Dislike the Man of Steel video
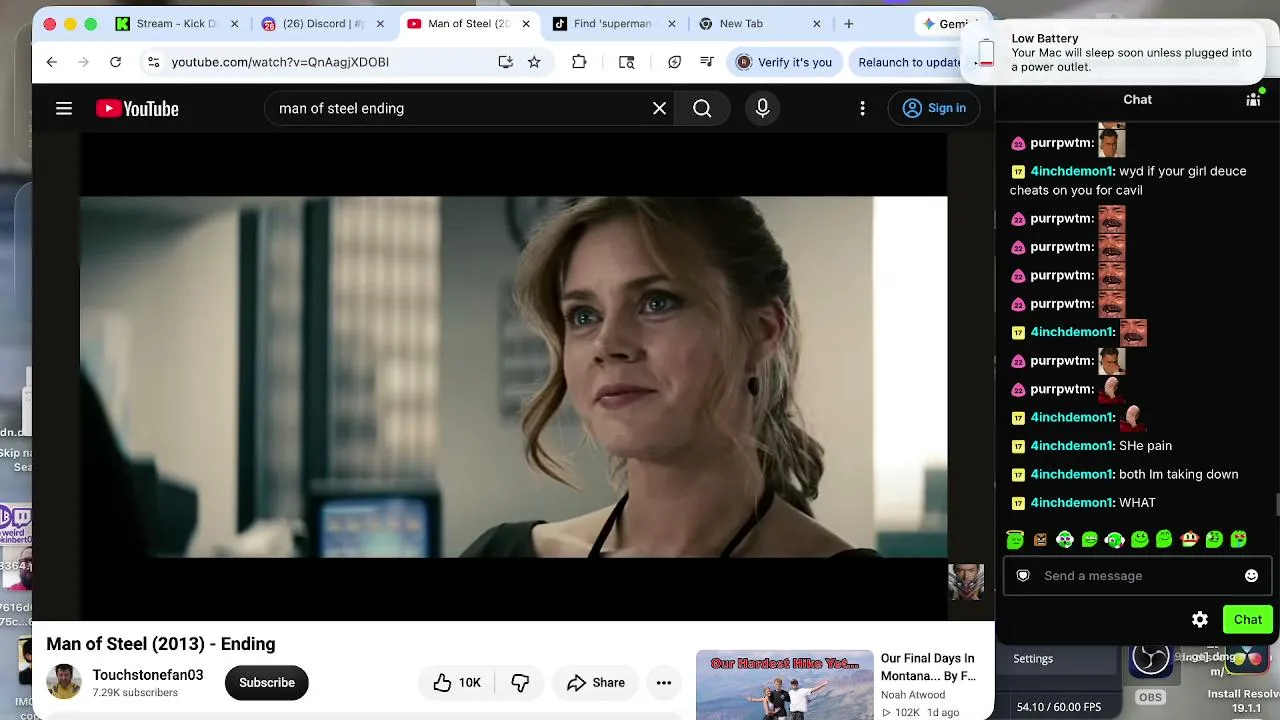1280x720 pixels. [520, 683]
